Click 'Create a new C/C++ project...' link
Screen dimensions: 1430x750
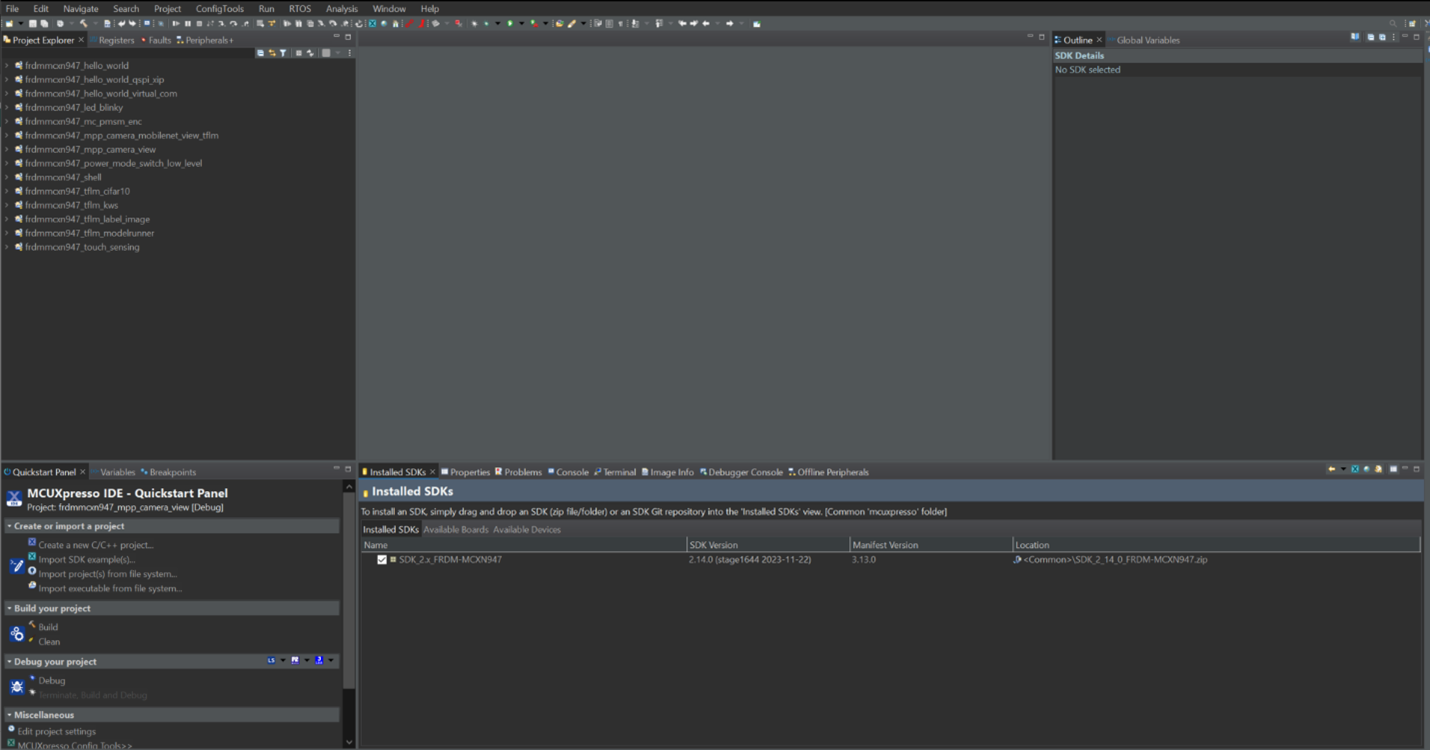click(x=96, y=545)
